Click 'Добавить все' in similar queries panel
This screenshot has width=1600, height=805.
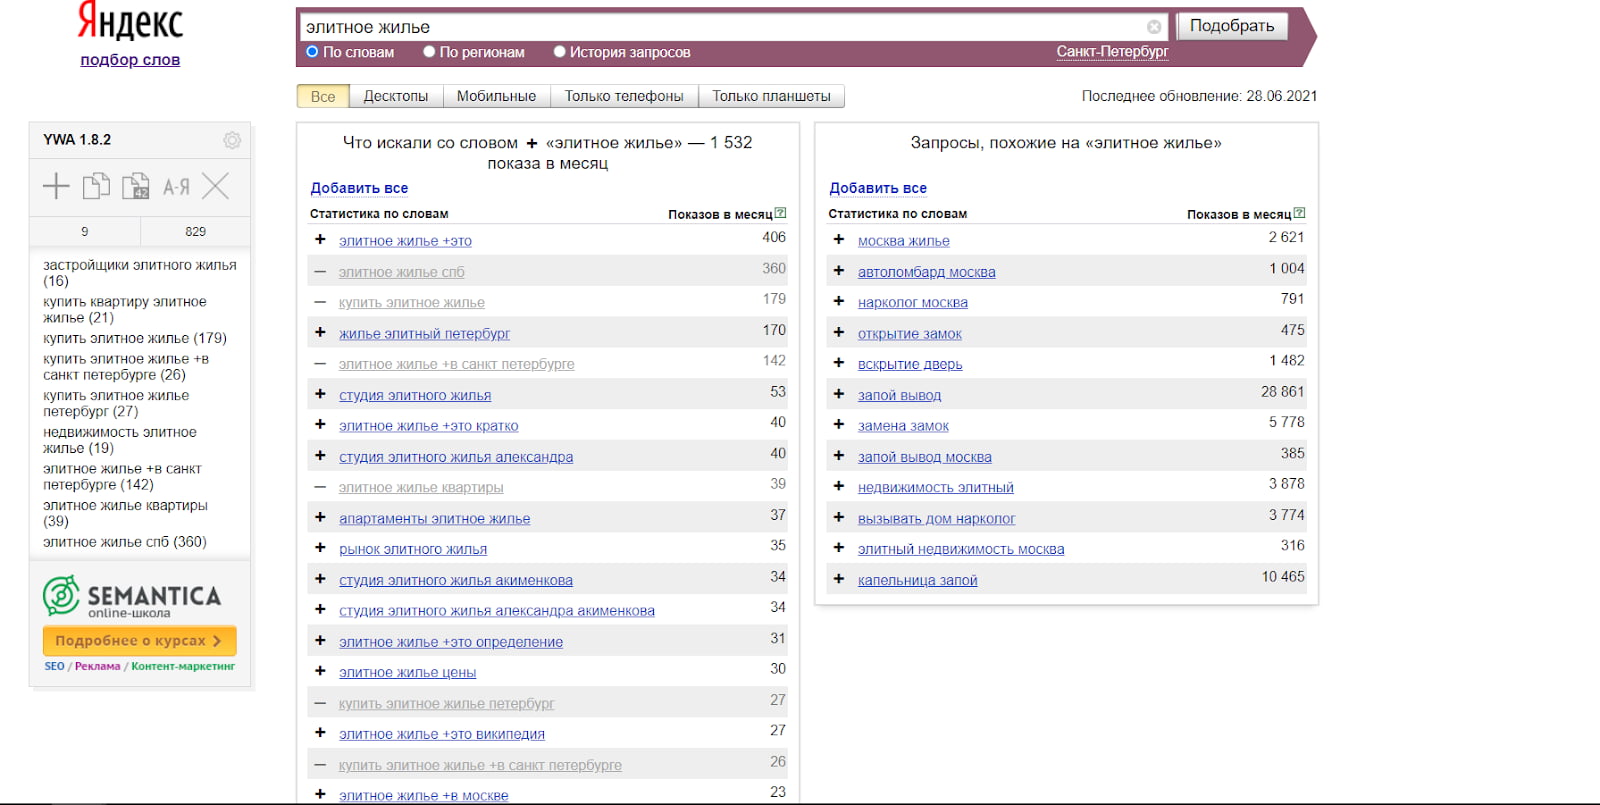[x=877, y=188]
